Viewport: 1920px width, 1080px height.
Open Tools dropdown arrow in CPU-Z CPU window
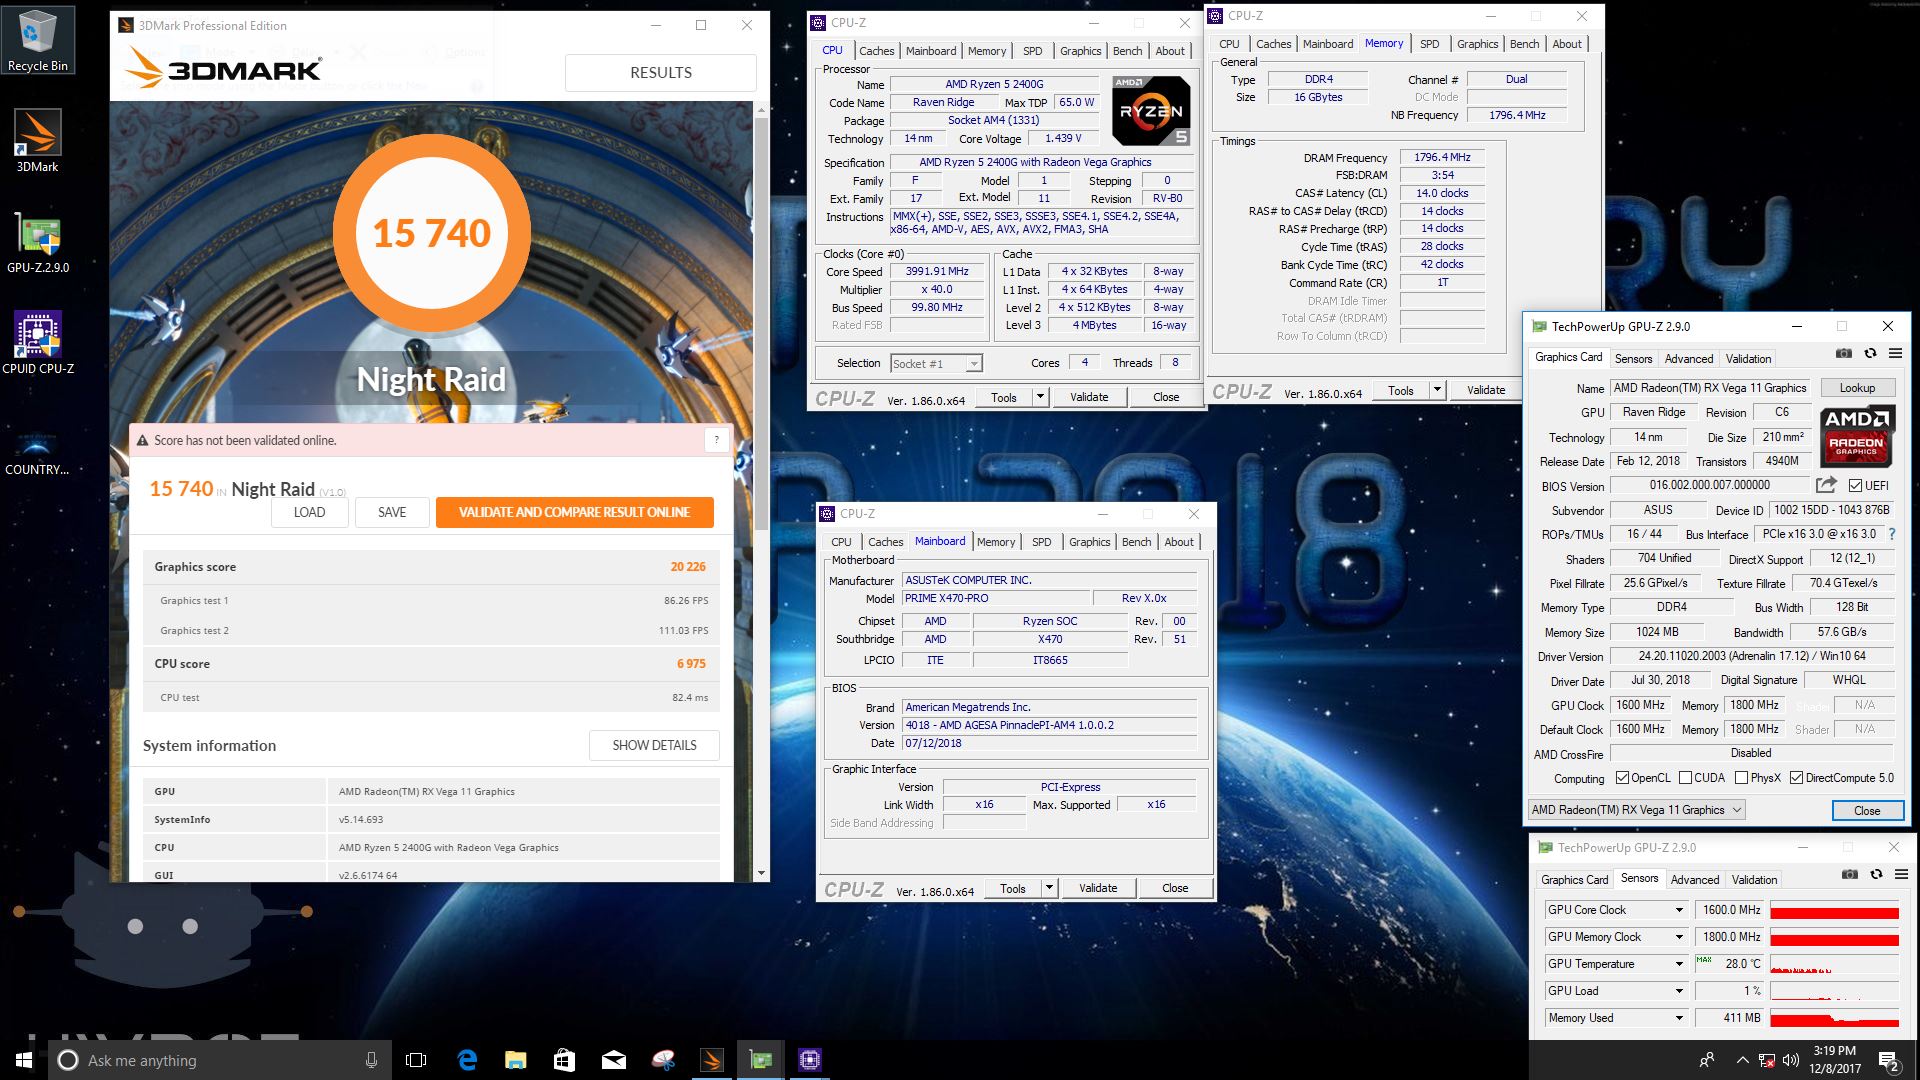(1040, 397)
